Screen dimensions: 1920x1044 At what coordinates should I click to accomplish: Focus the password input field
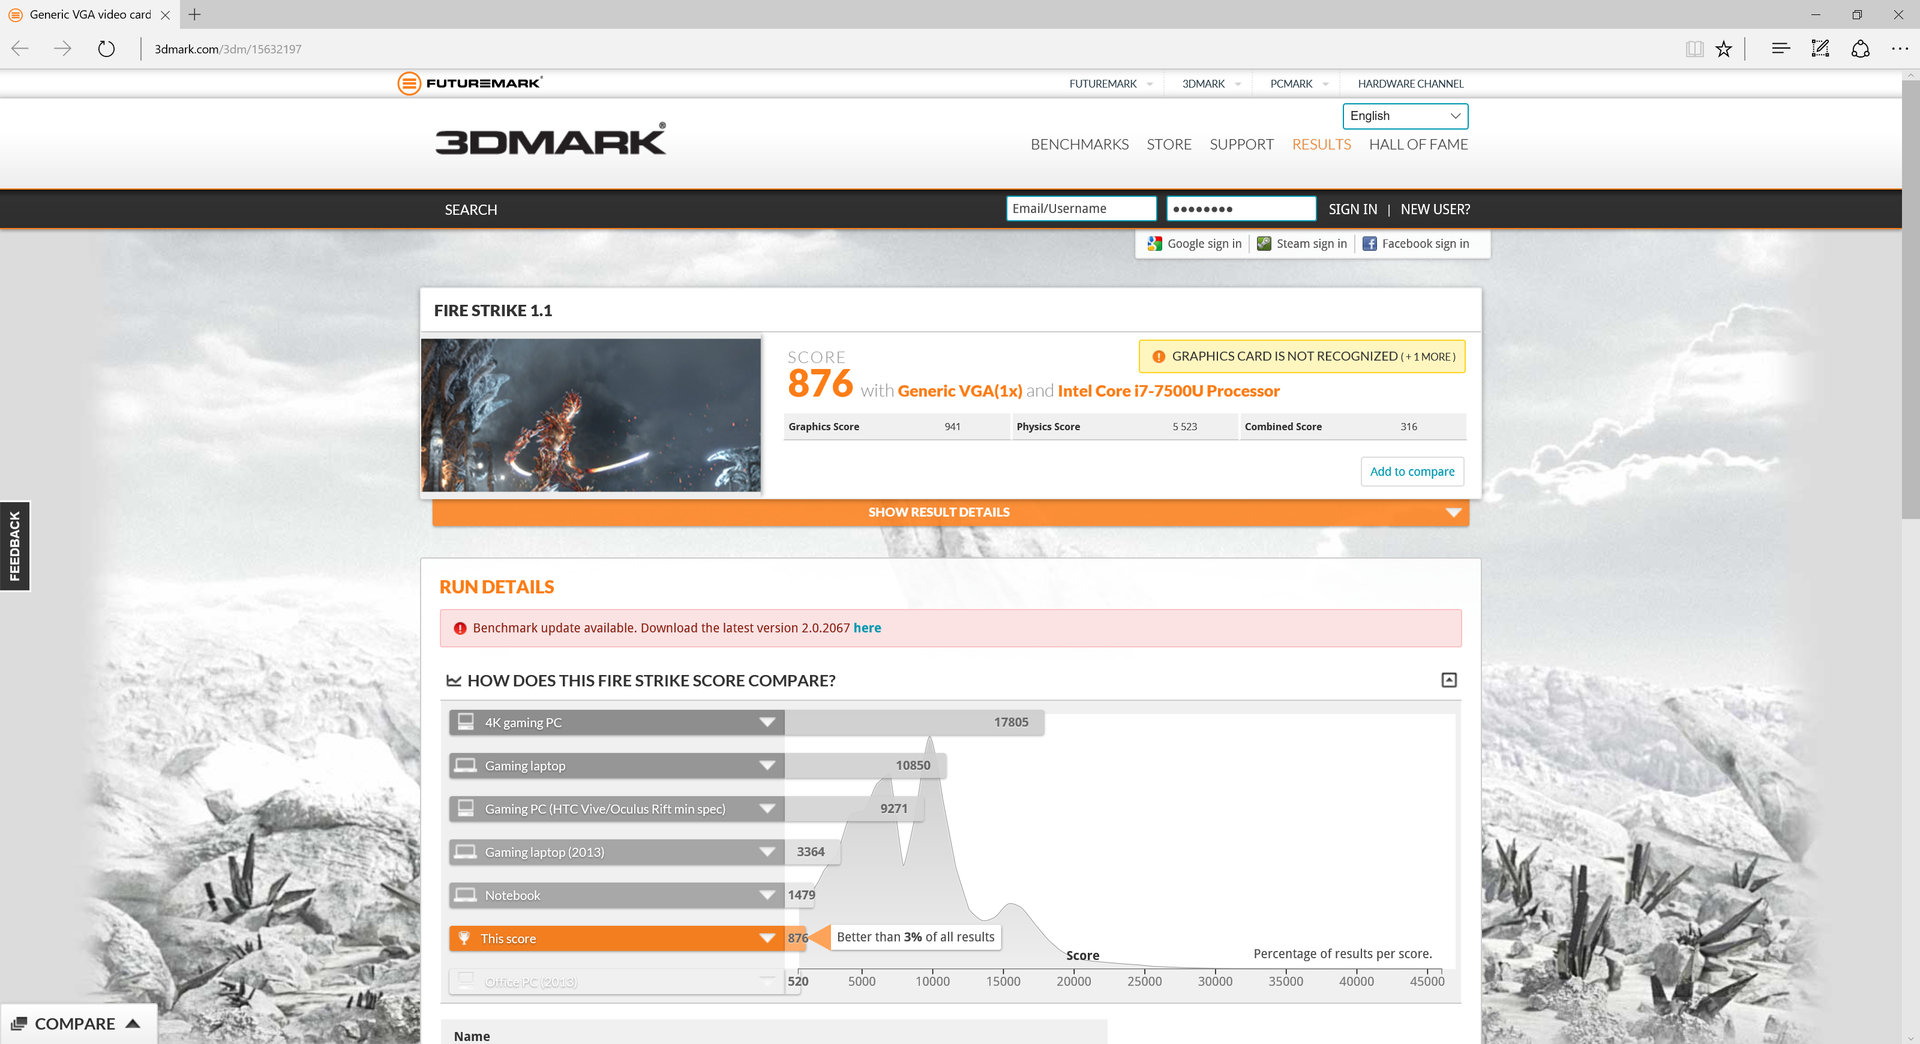point(1241,209)
